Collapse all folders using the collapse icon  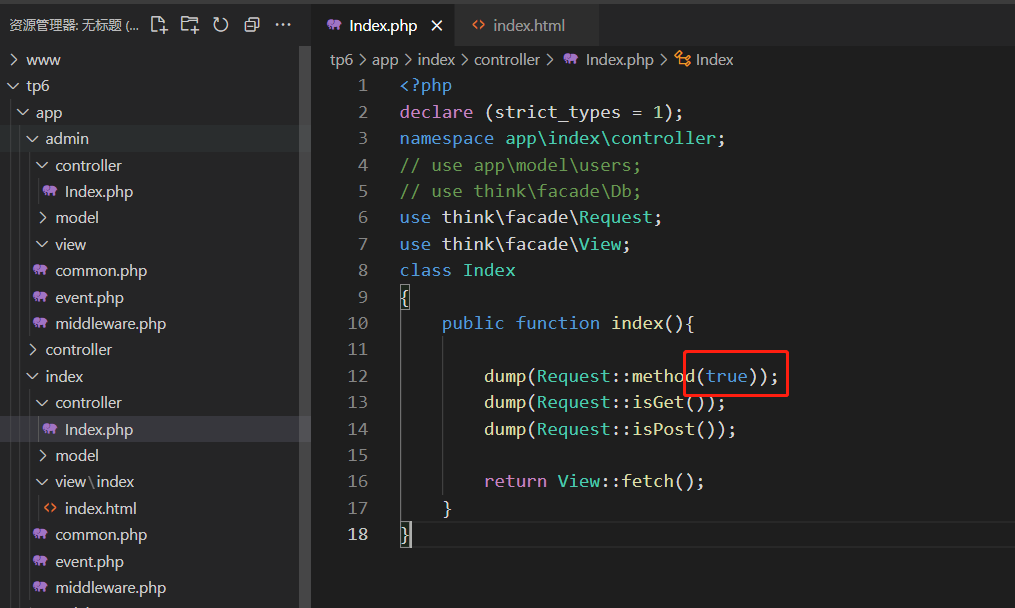[252, 25]
